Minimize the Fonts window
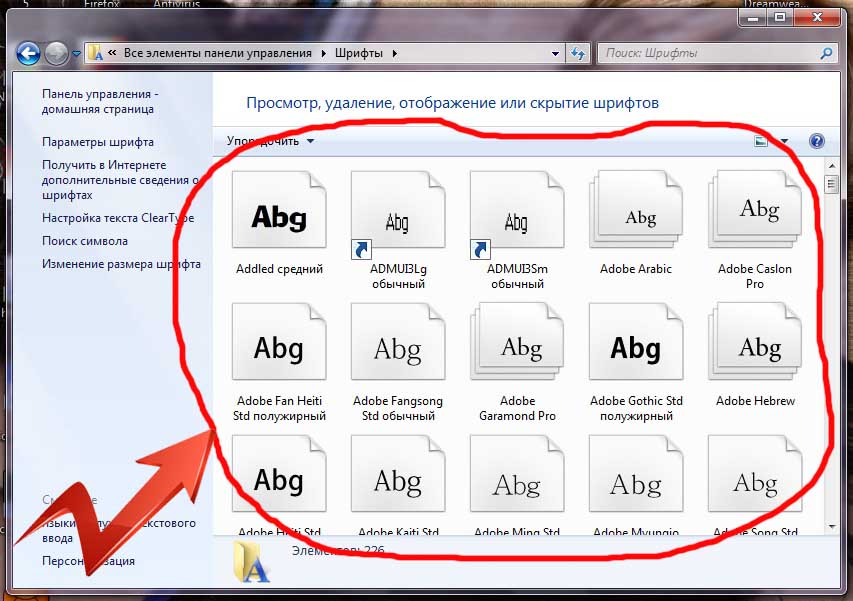The image size is (853, 601). point(753,18)
